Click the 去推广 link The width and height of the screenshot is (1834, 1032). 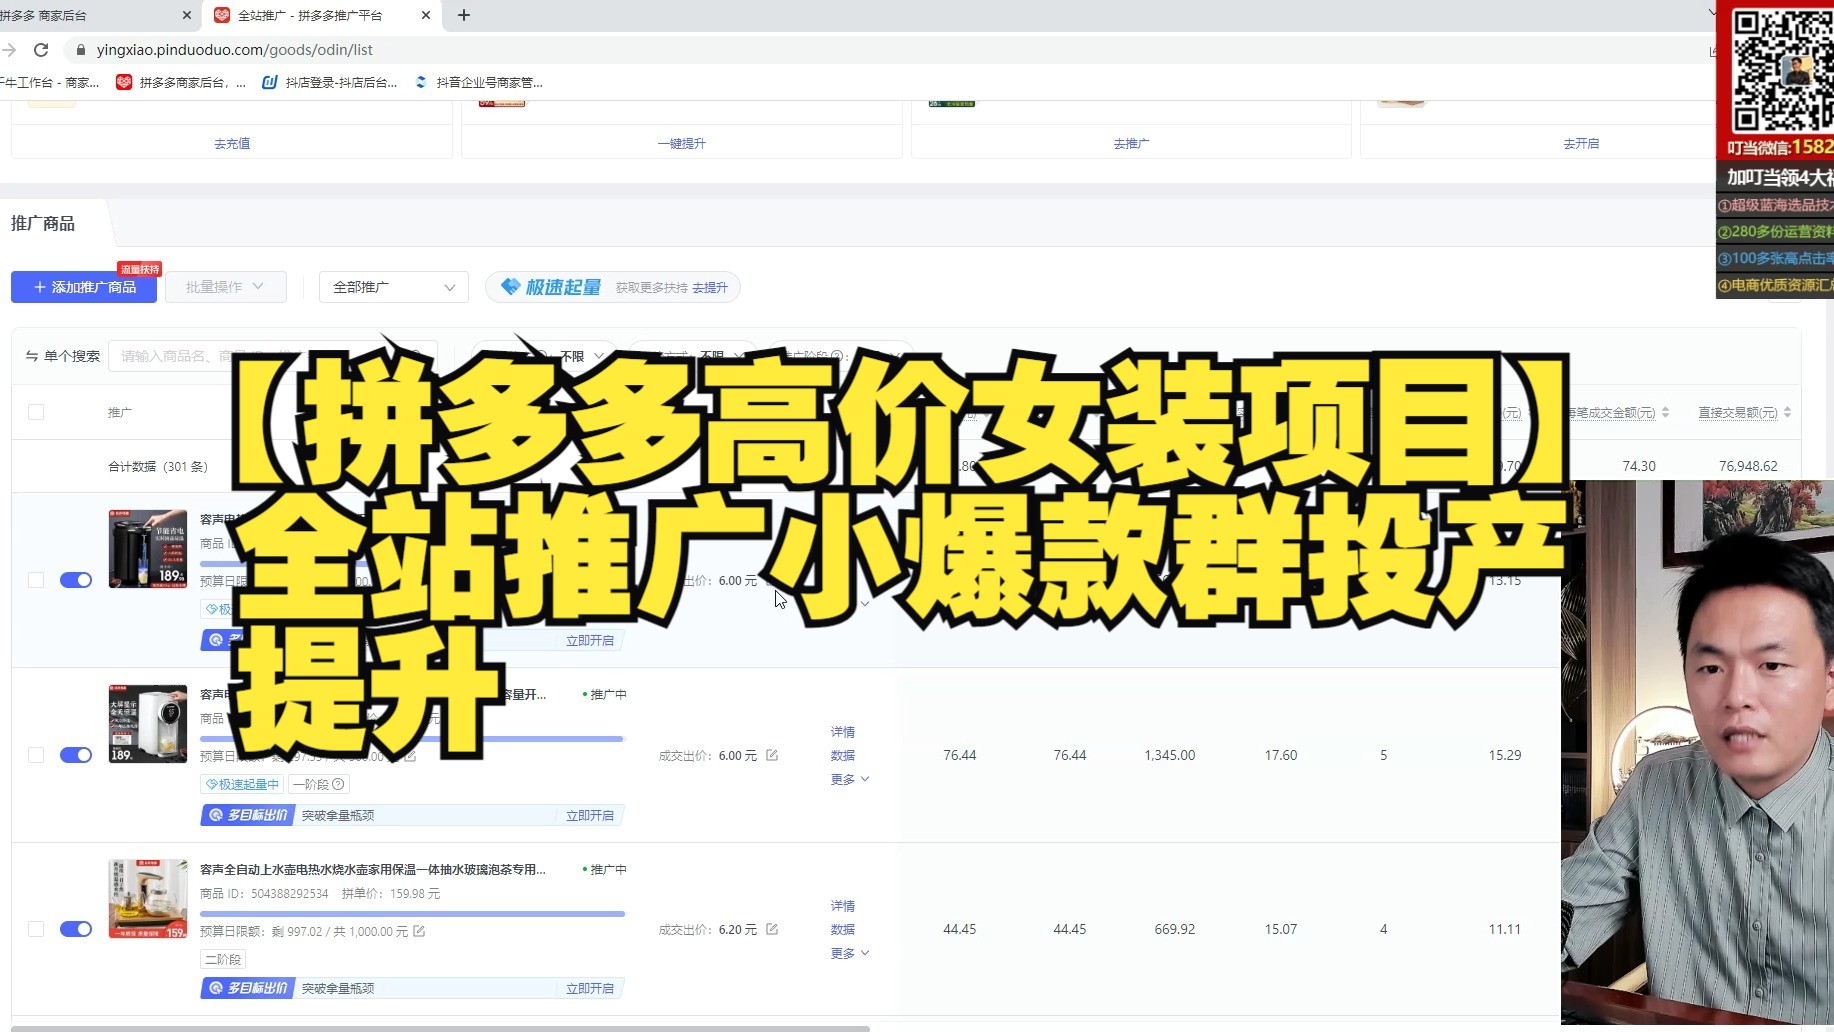1131,143
